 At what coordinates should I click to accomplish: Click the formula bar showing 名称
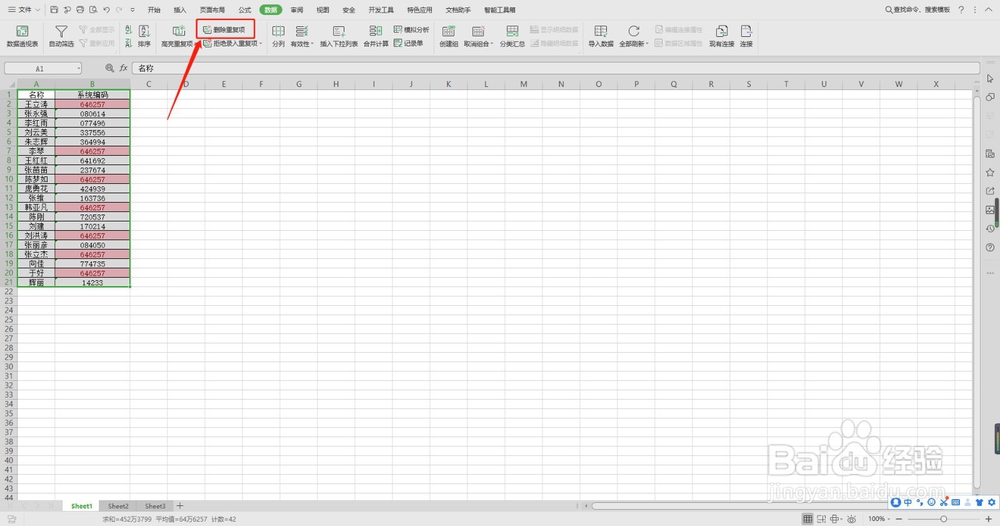pos(555,68)
